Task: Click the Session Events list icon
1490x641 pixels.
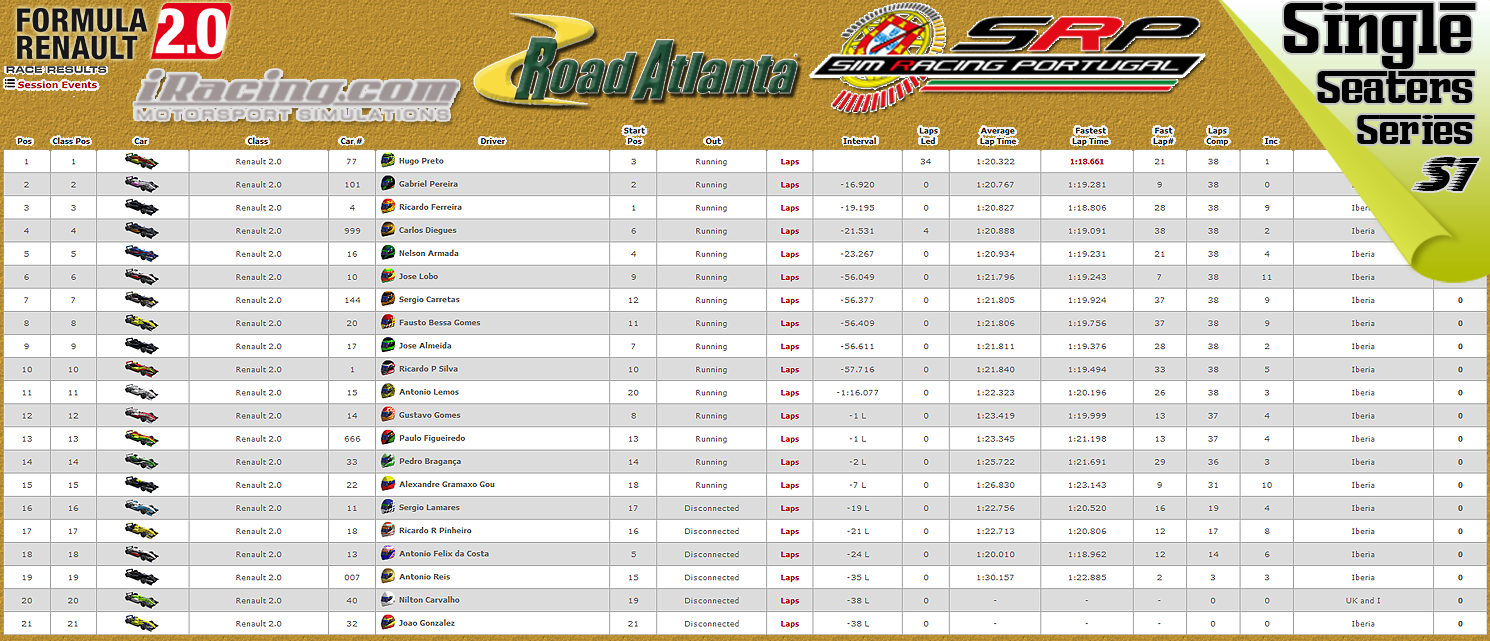Action: 9,84
